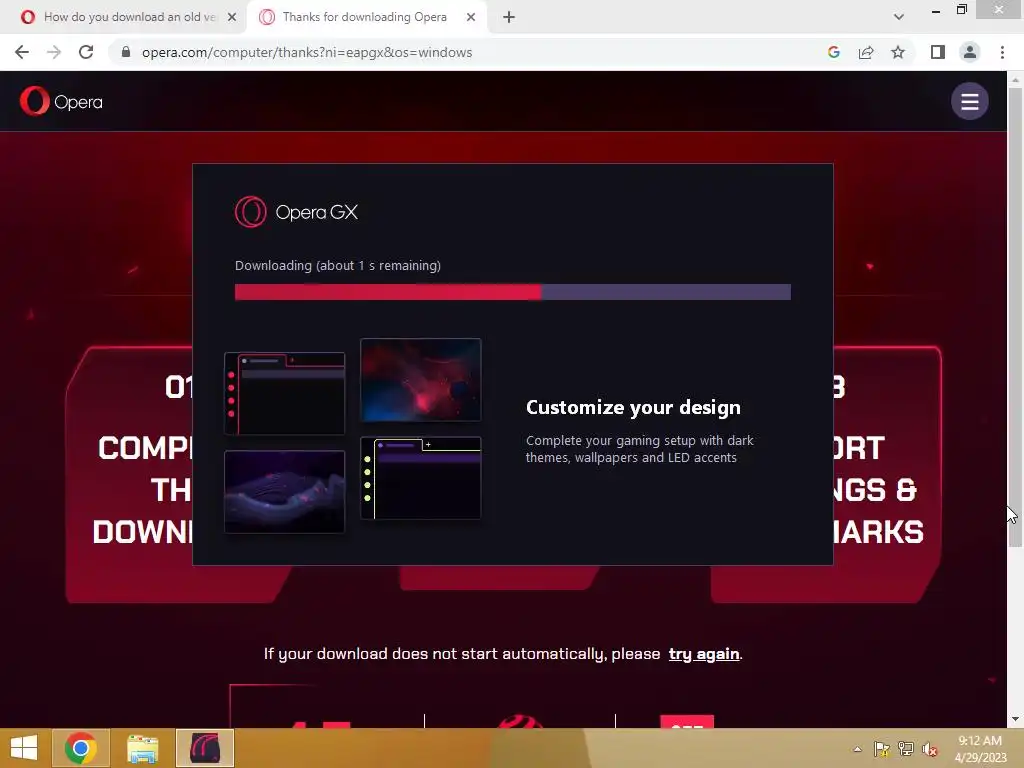Share this page using share icon
Image resolution: width=1024 pixels, height=768 pixels.
point(866,52)
